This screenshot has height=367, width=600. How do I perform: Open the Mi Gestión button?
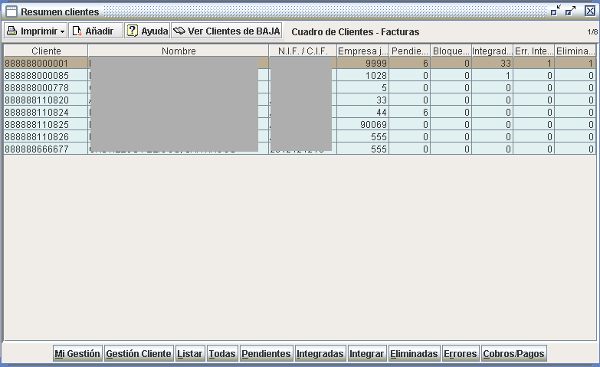tap(78, 354)
